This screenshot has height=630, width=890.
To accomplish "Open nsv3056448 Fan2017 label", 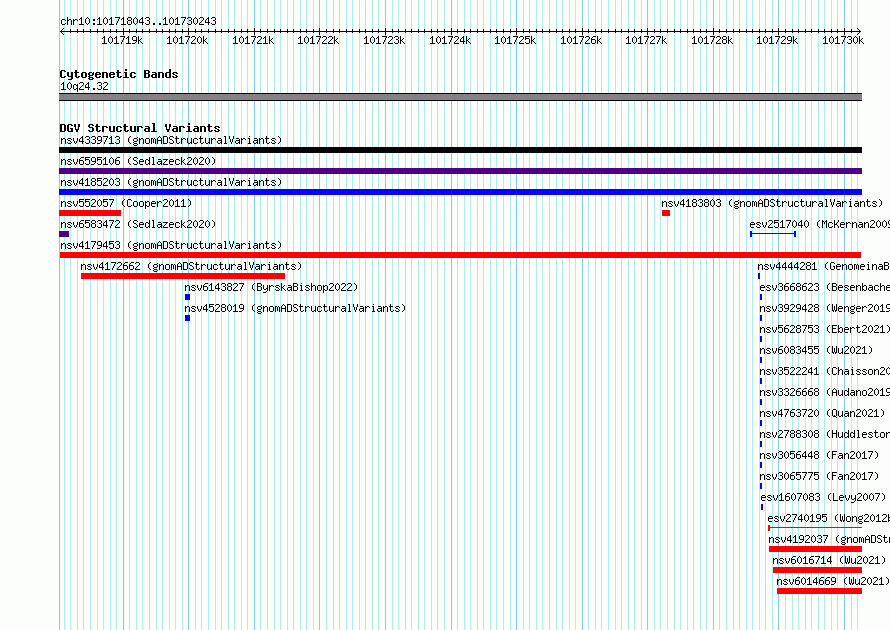I will tap(819, 455).
